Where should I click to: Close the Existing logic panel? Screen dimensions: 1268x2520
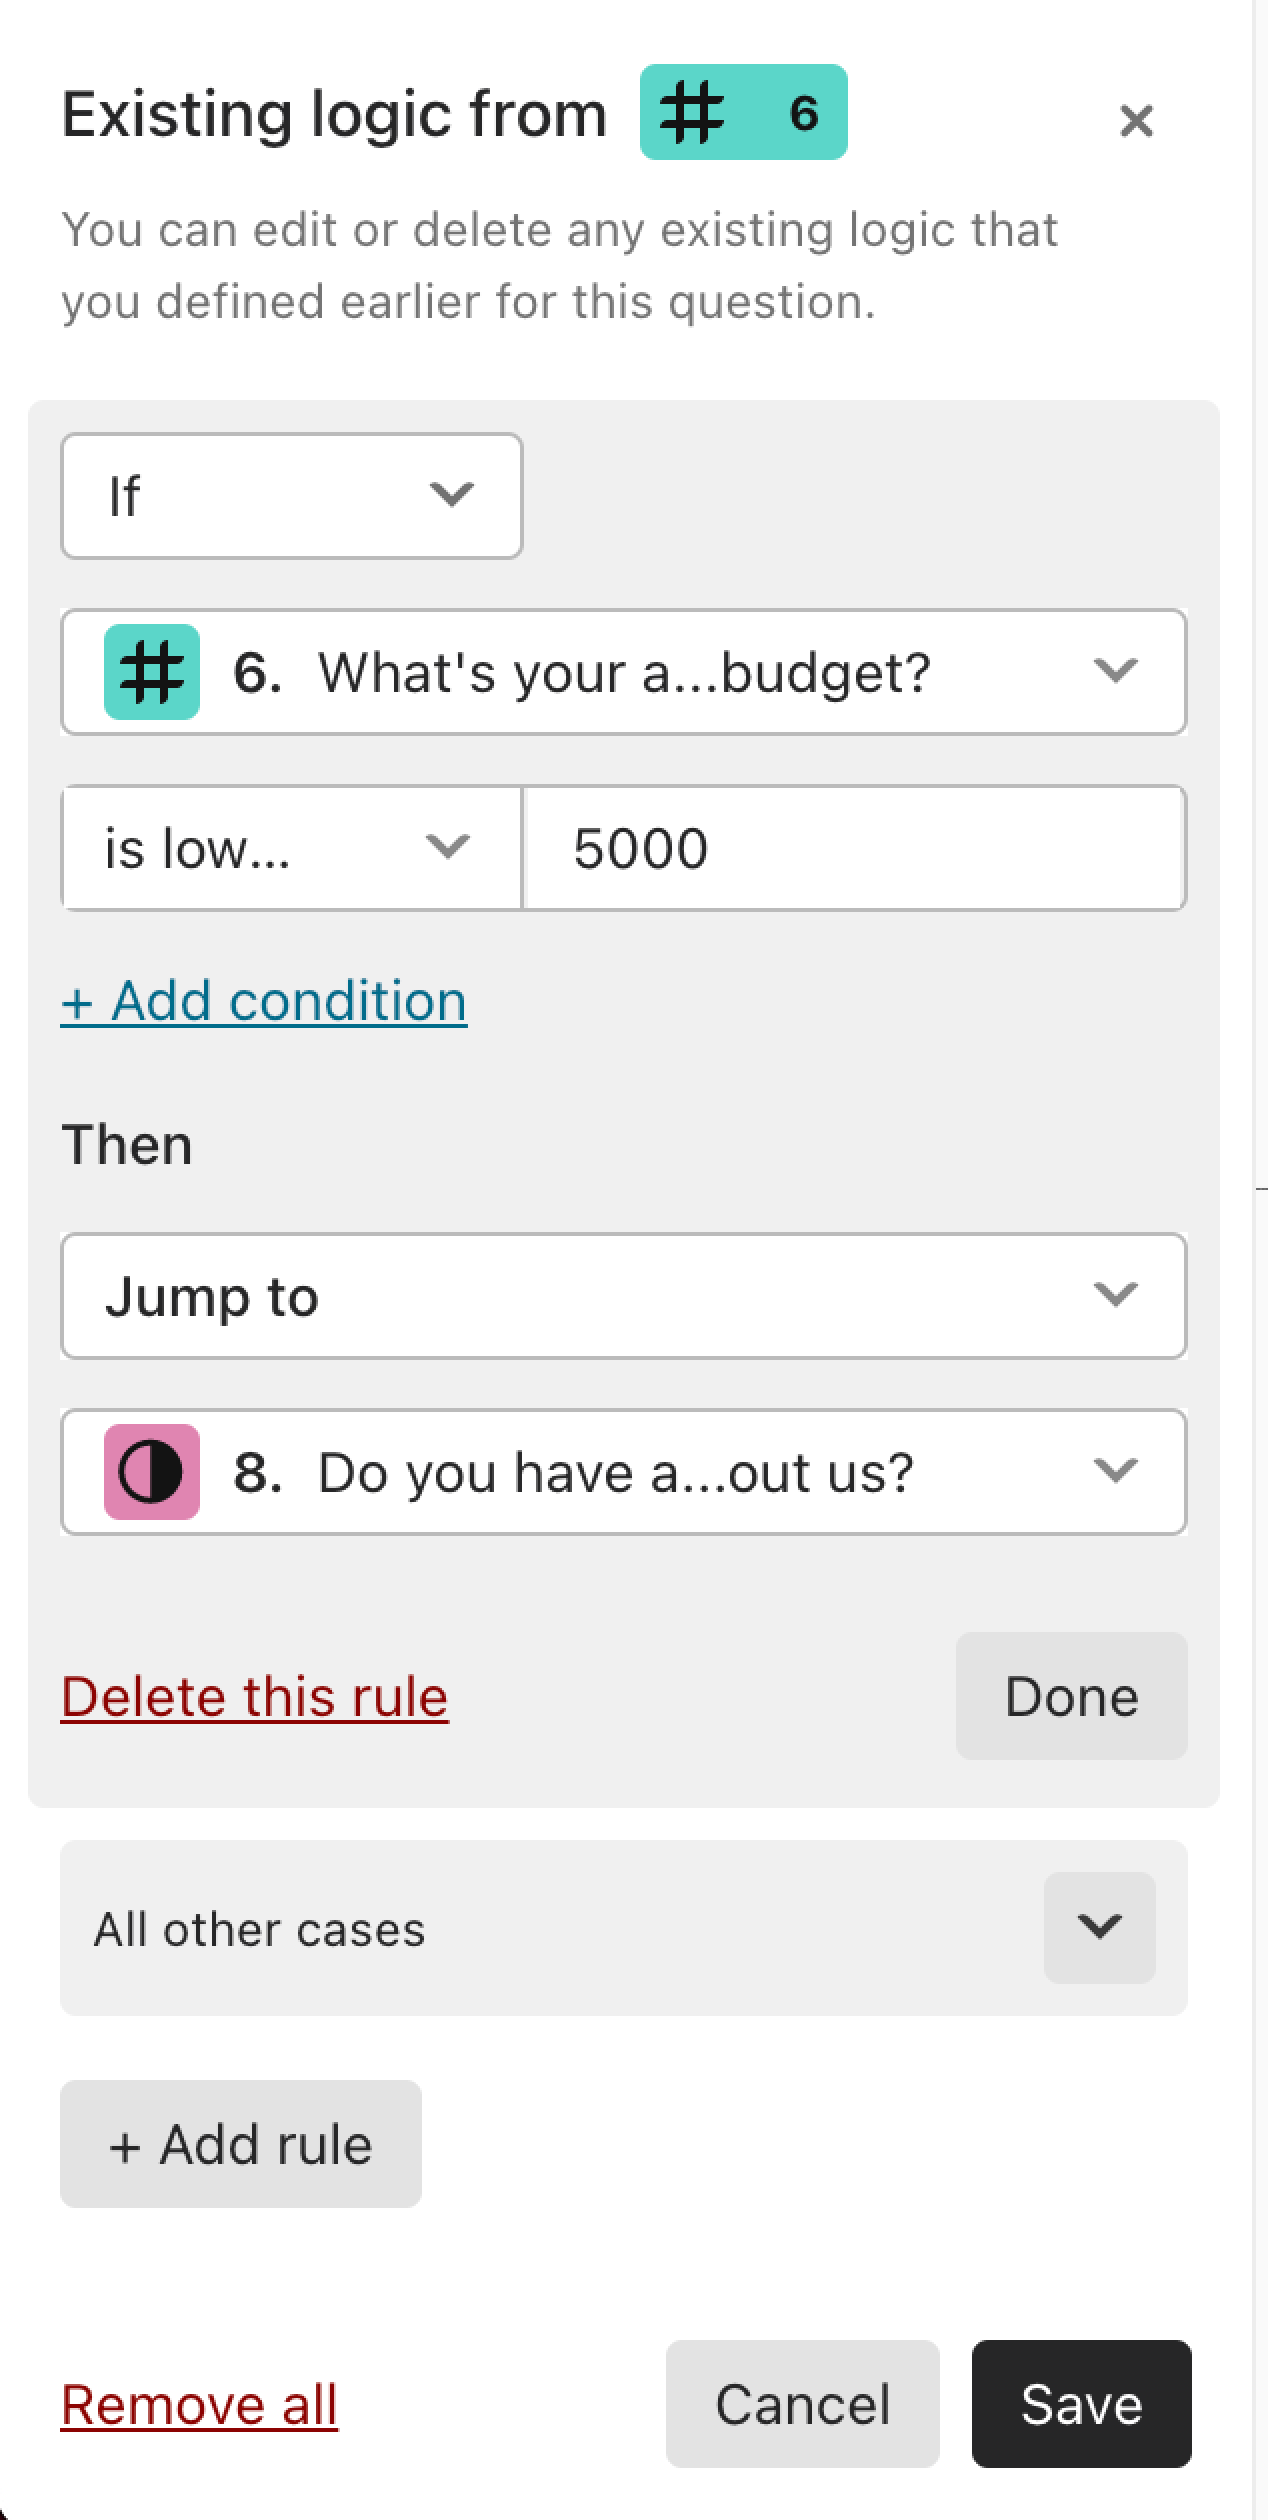coord(1136,121)
